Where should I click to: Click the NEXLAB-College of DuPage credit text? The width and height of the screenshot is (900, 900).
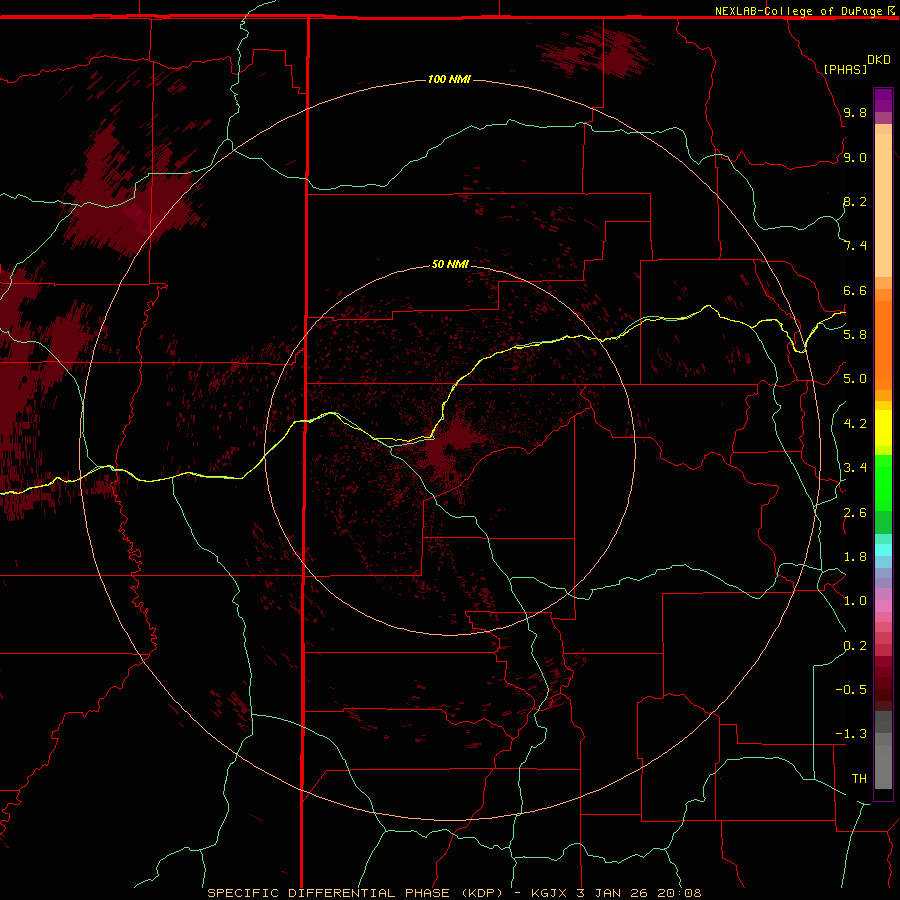pos(798,11)
